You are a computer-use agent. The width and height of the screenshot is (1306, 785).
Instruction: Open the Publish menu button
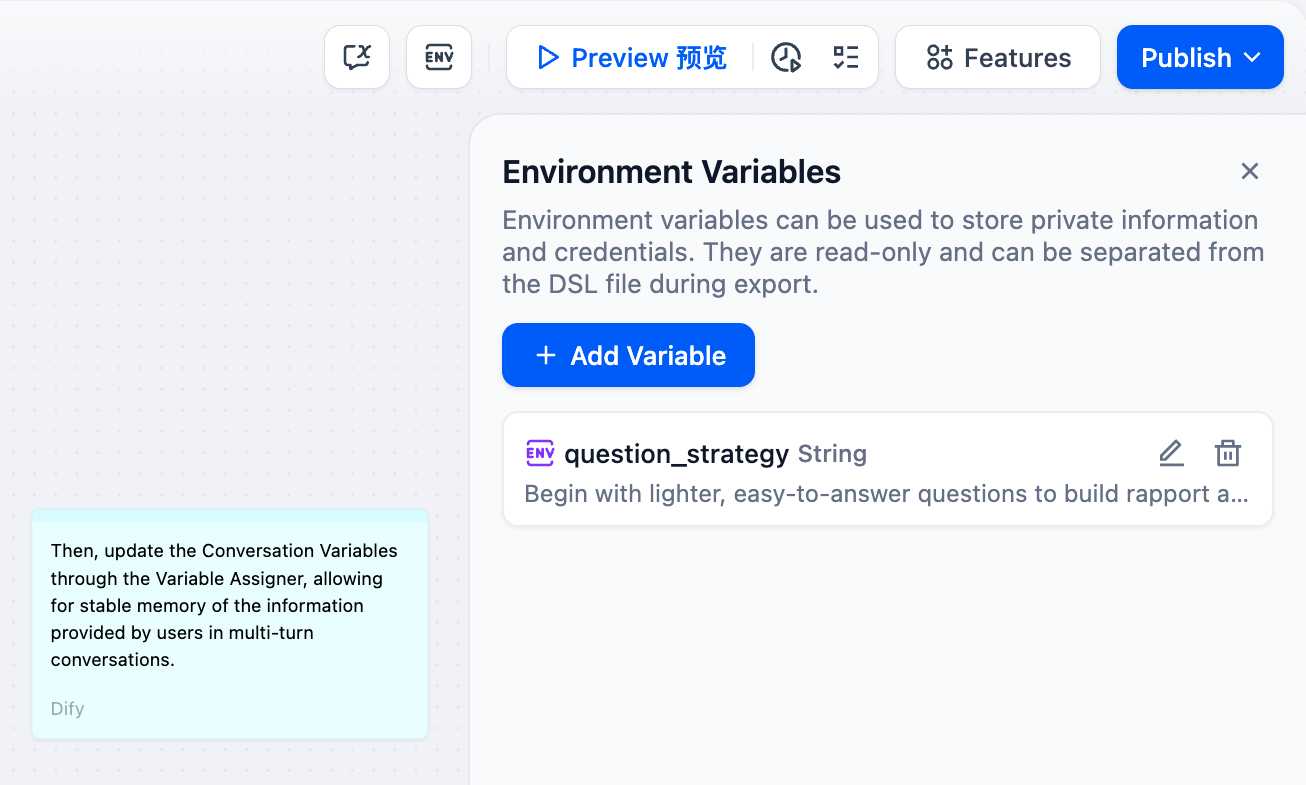click(x=1200, y=57)
